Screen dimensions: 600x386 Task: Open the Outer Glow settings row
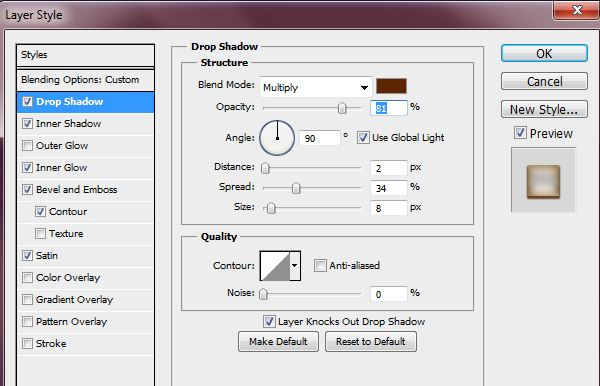[x=86, y=146]
